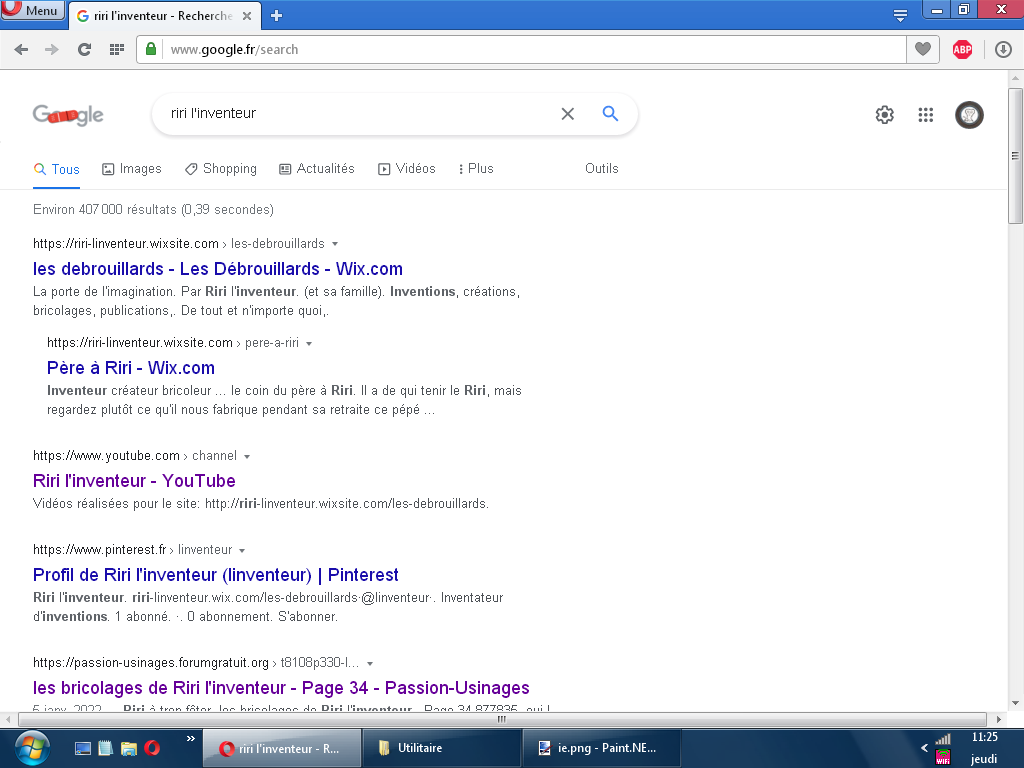This screenshot has height=768, width=1024.
Task: Open the folder explorer quick launch icon
Action: pos(129,748)
